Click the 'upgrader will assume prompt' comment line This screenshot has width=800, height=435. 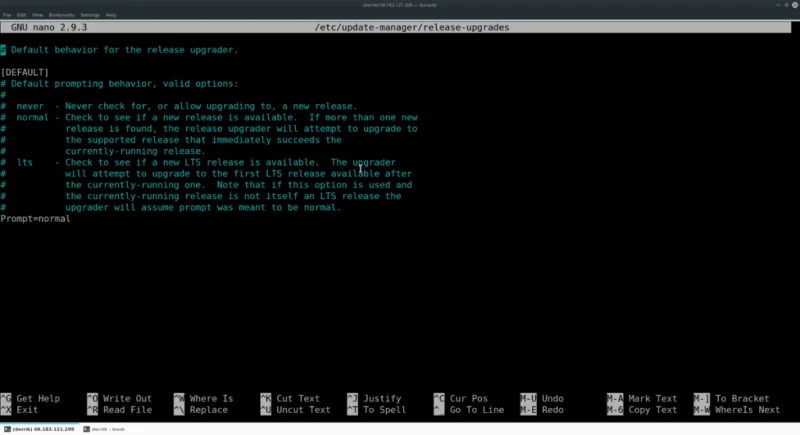pos(170,208)
